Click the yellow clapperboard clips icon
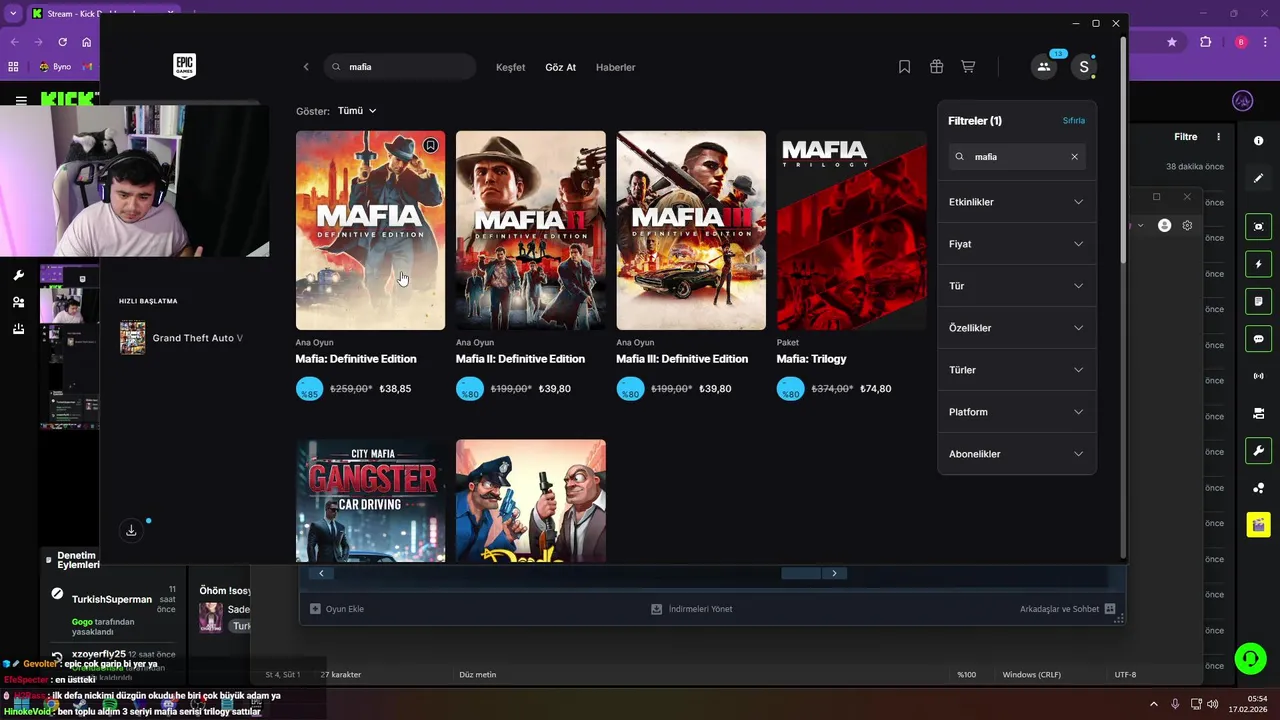This screenshot has width=1280, height=720. 1258,524
